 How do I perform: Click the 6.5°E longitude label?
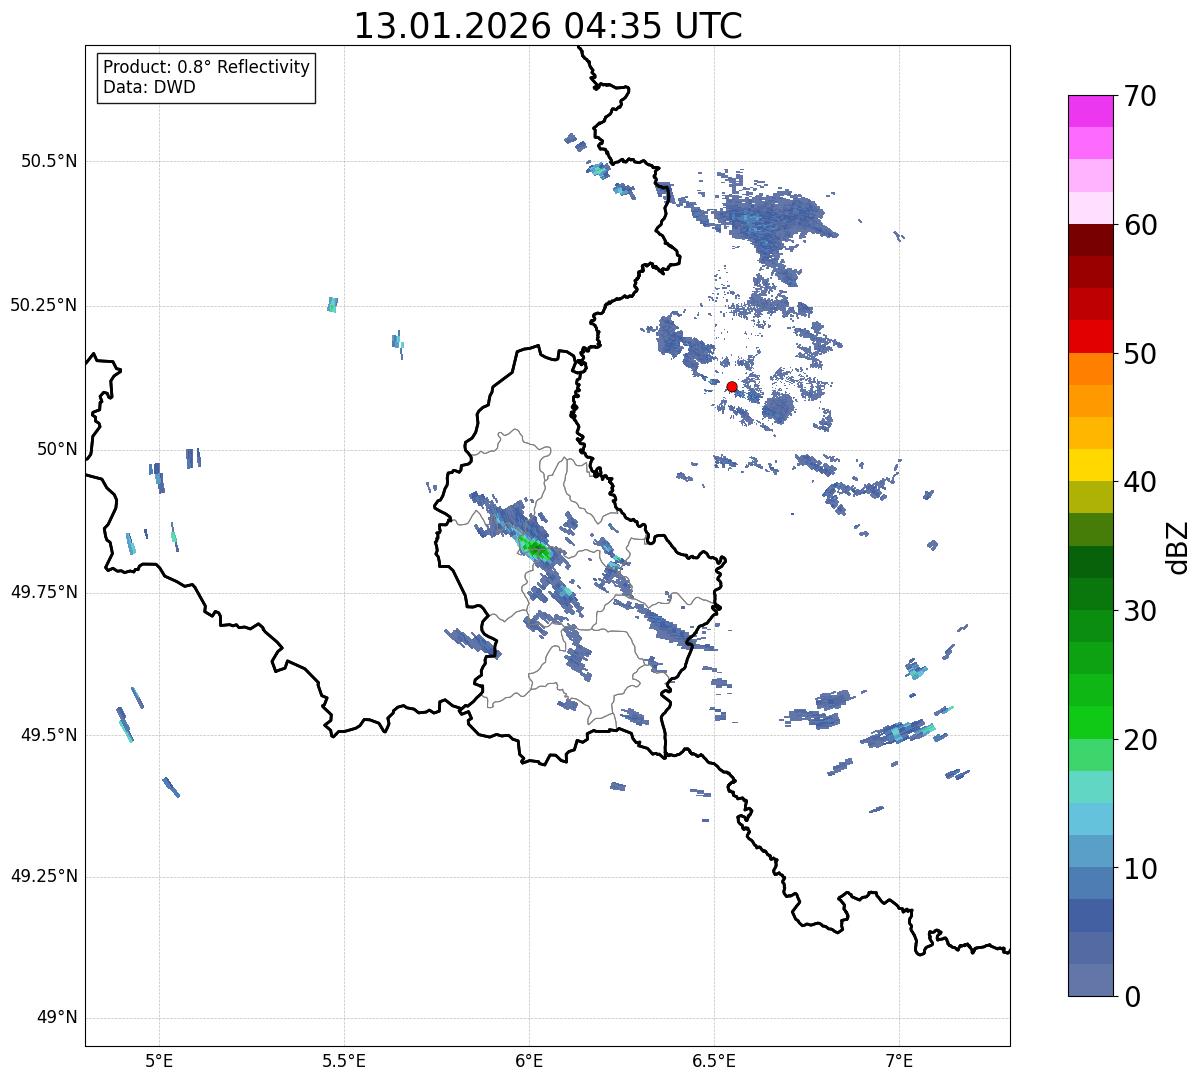pos(714,1061)
